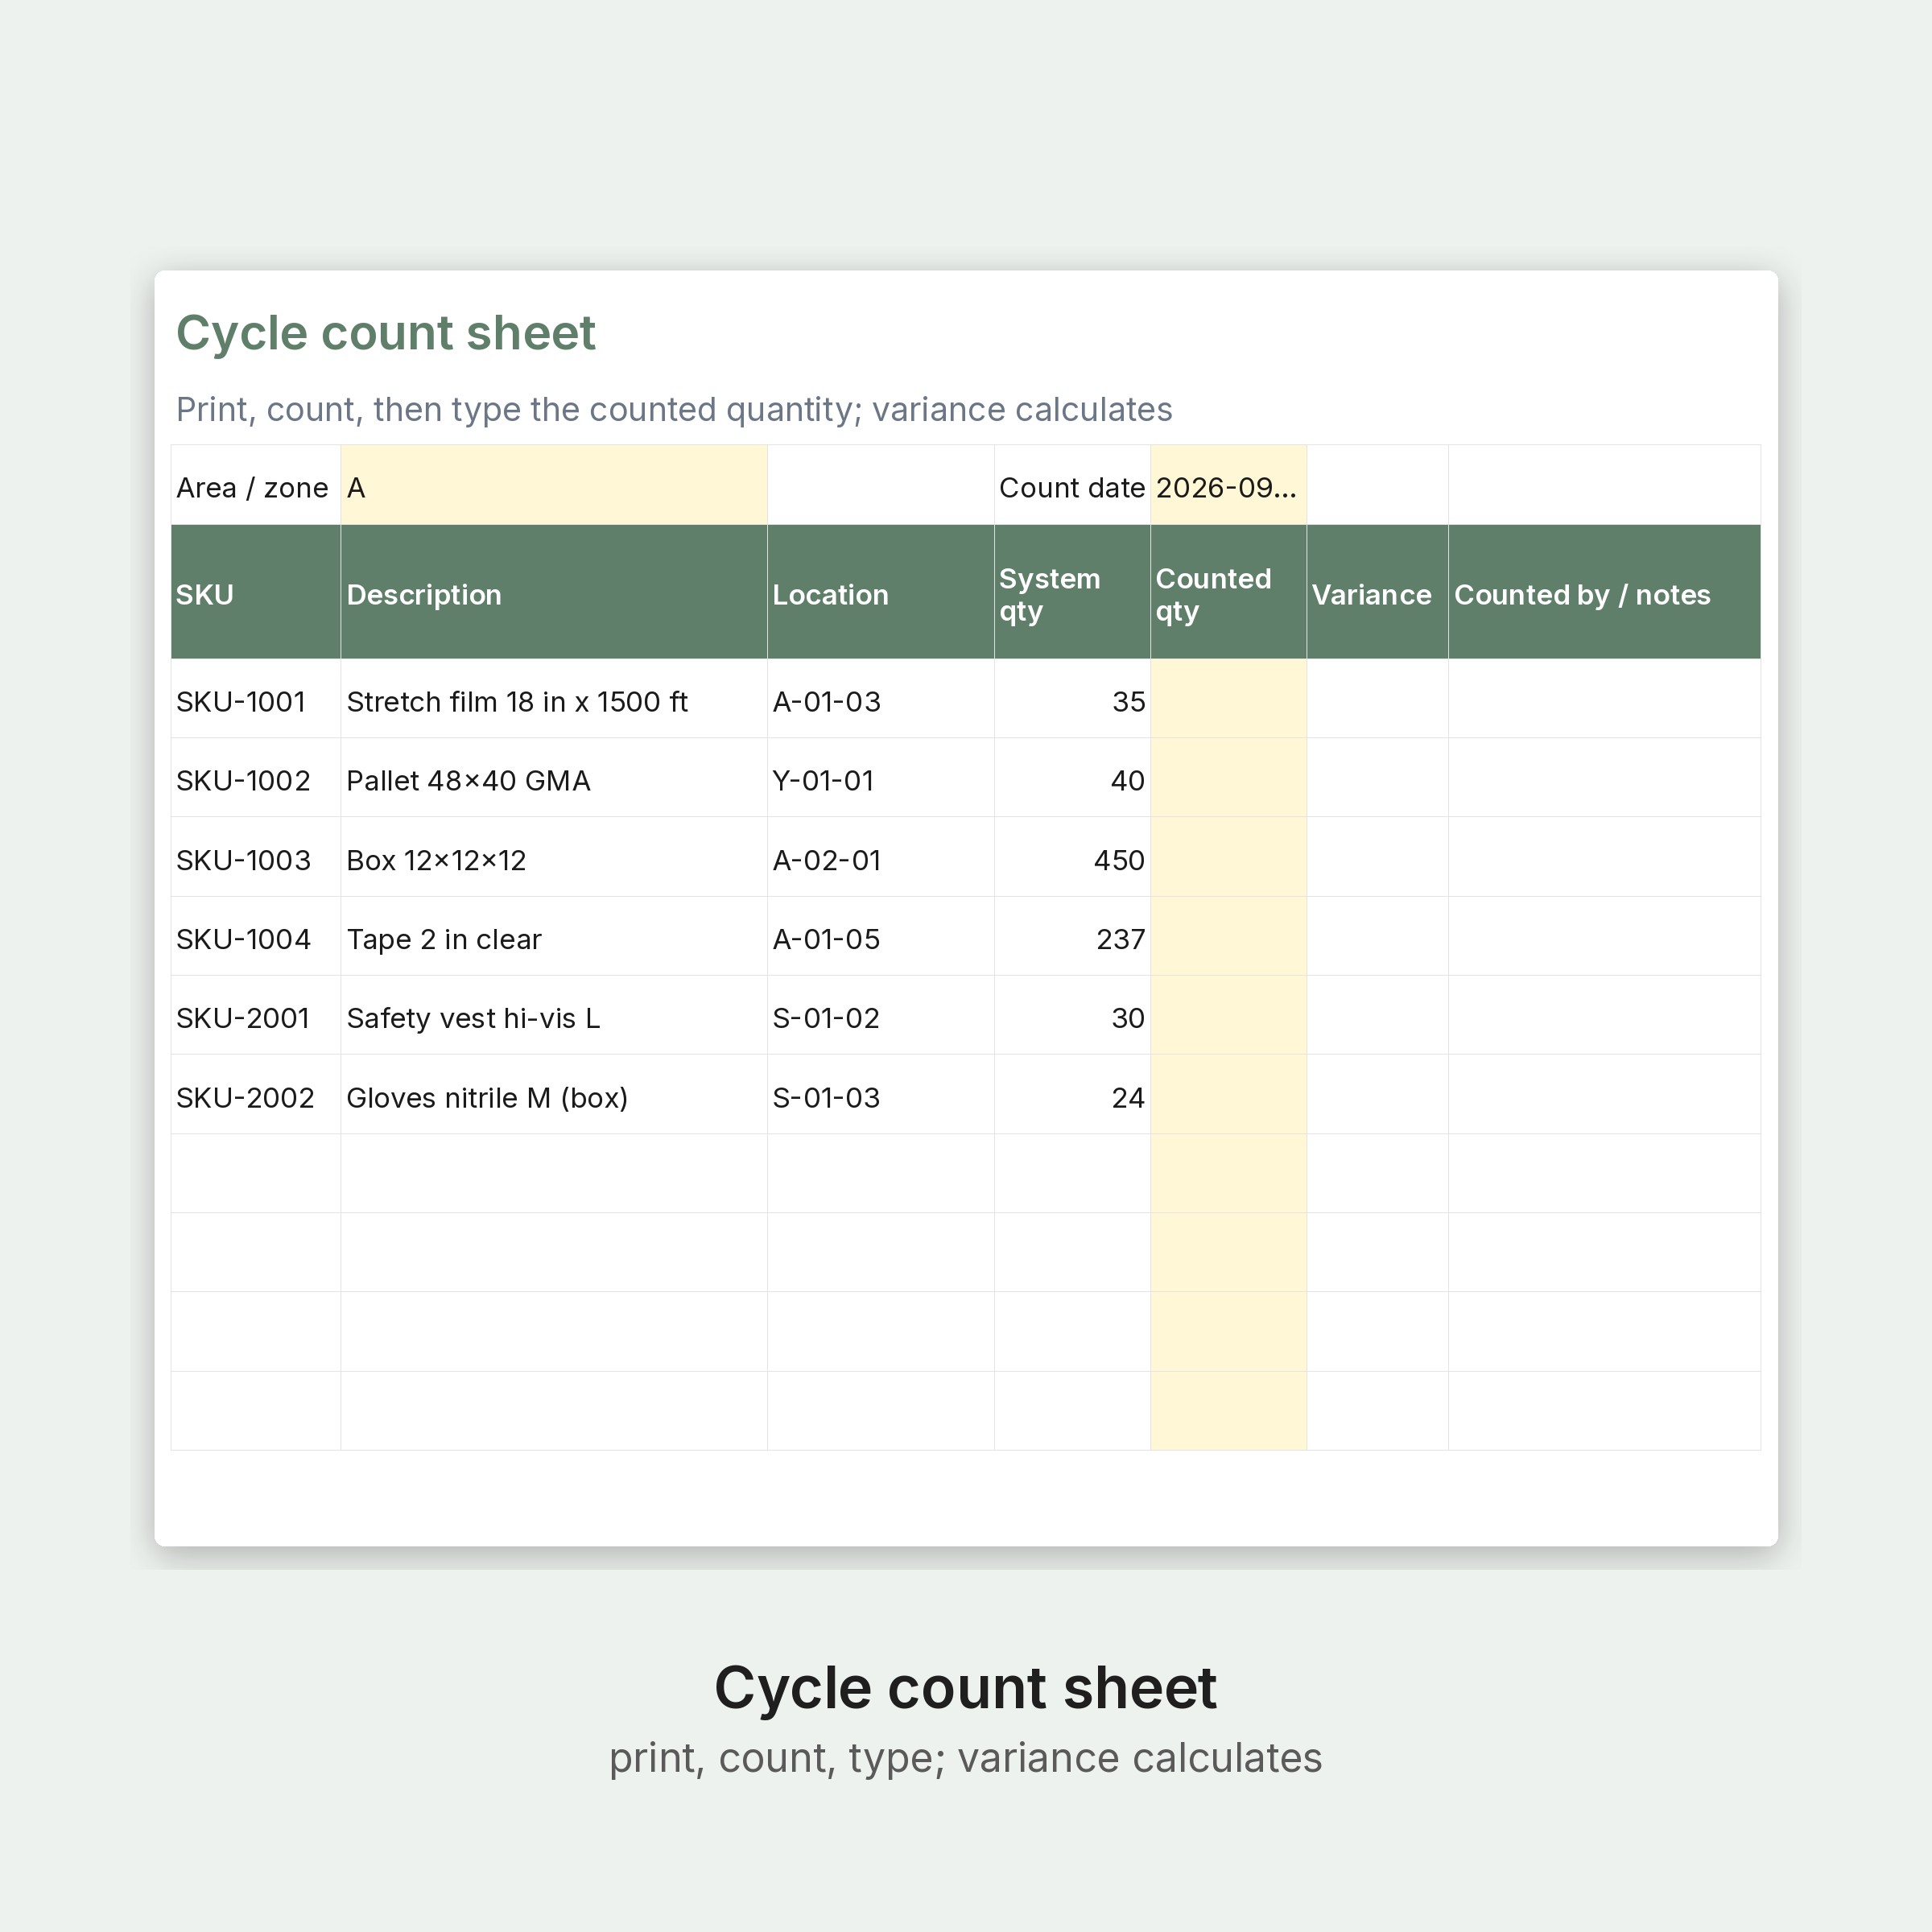Image resolution: width=1932 pixels, height=1932 pixels.
Task: Select the Y-01-01 location cell
Action: point(881,778)
